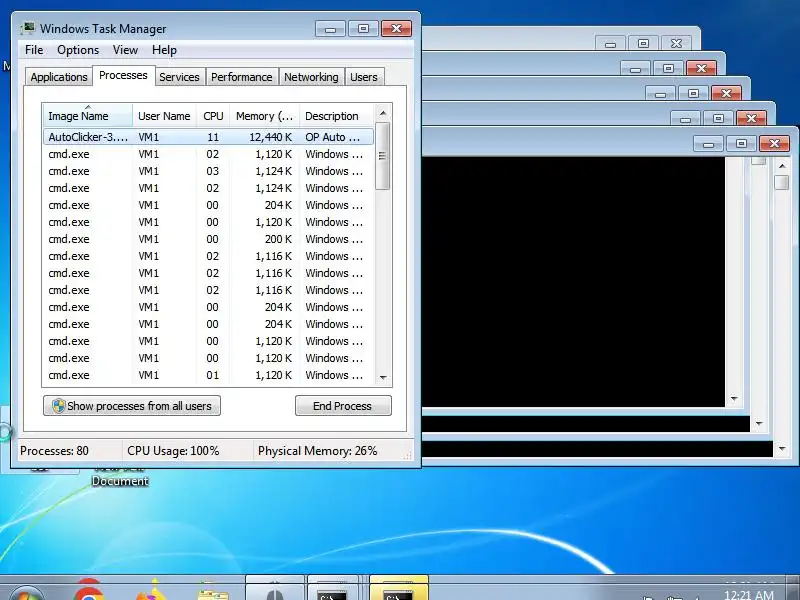Select the Processes tab
The image size is (800, 600).
click(x=123, y=76)
